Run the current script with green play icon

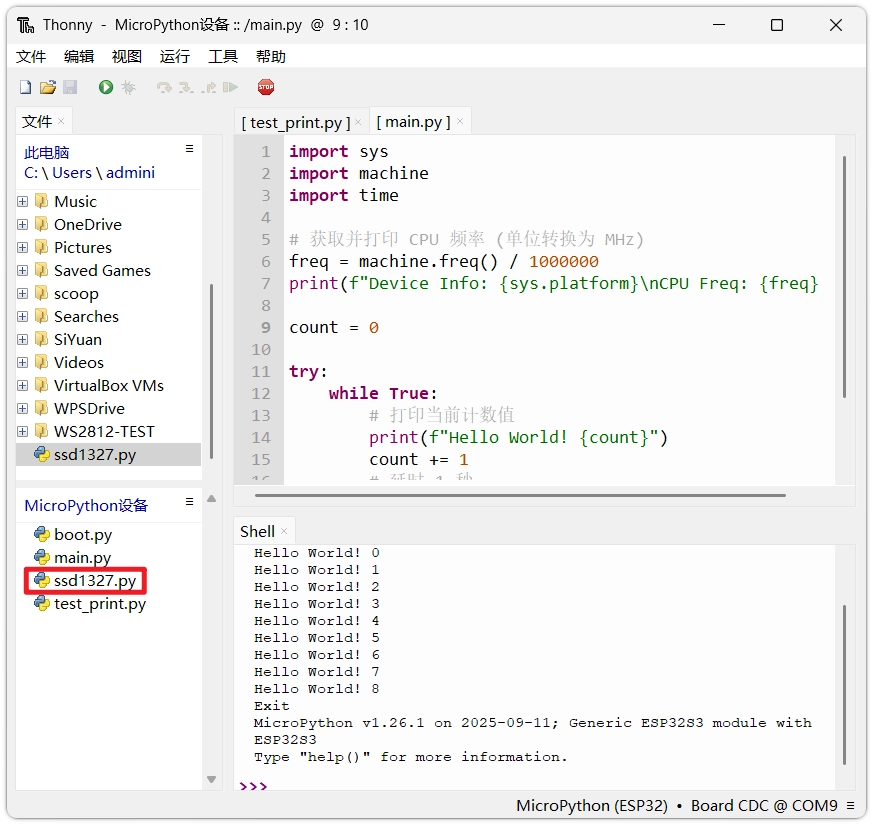click(106, 88)
